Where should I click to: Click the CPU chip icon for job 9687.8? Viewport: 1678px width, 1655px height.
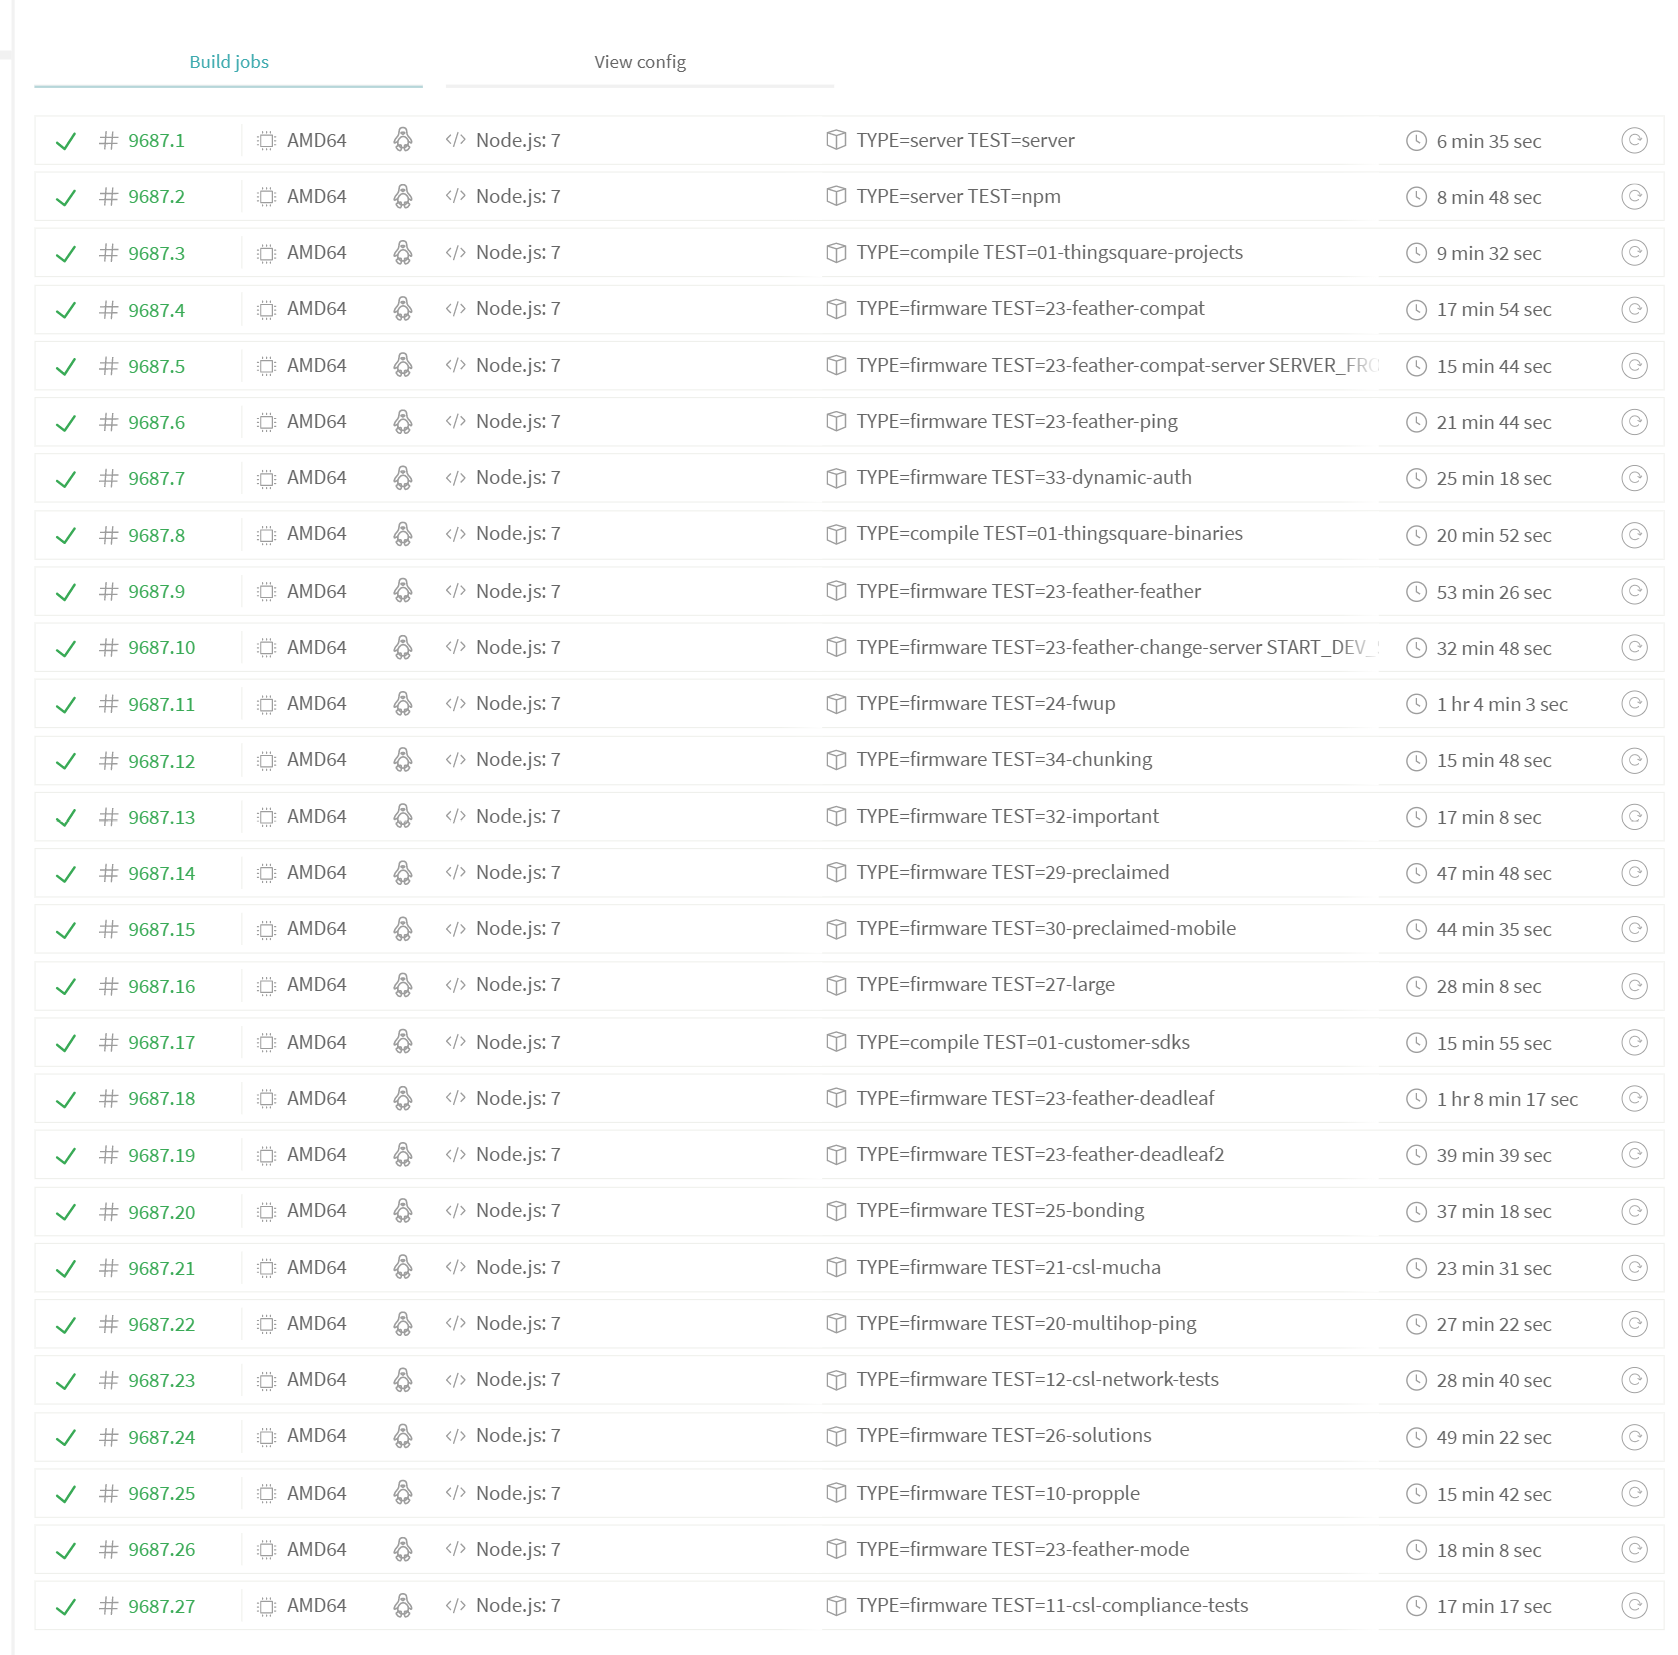point(266,535)
